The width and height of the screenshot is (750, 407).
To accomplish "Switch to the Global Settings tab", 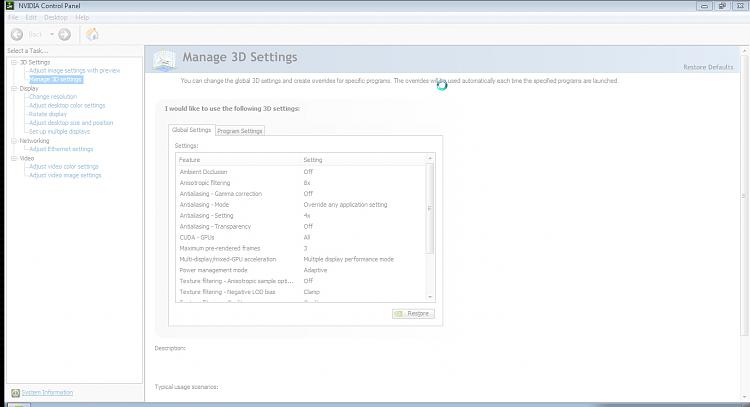I will [x=191, y=130].
